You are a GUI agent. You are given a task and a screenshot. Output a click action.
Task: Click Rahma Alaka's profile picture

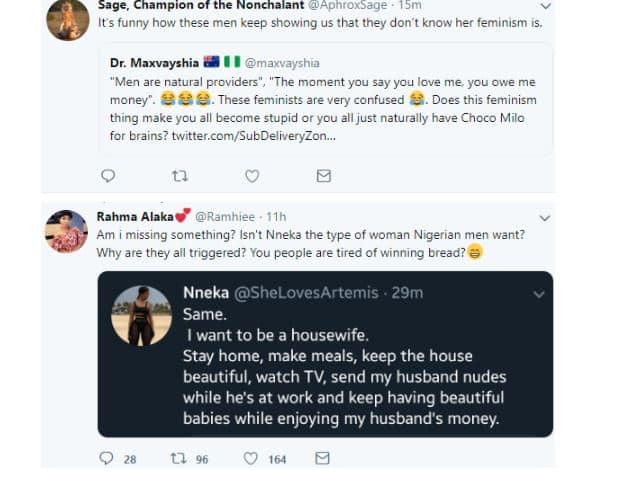tap(68, 232)
